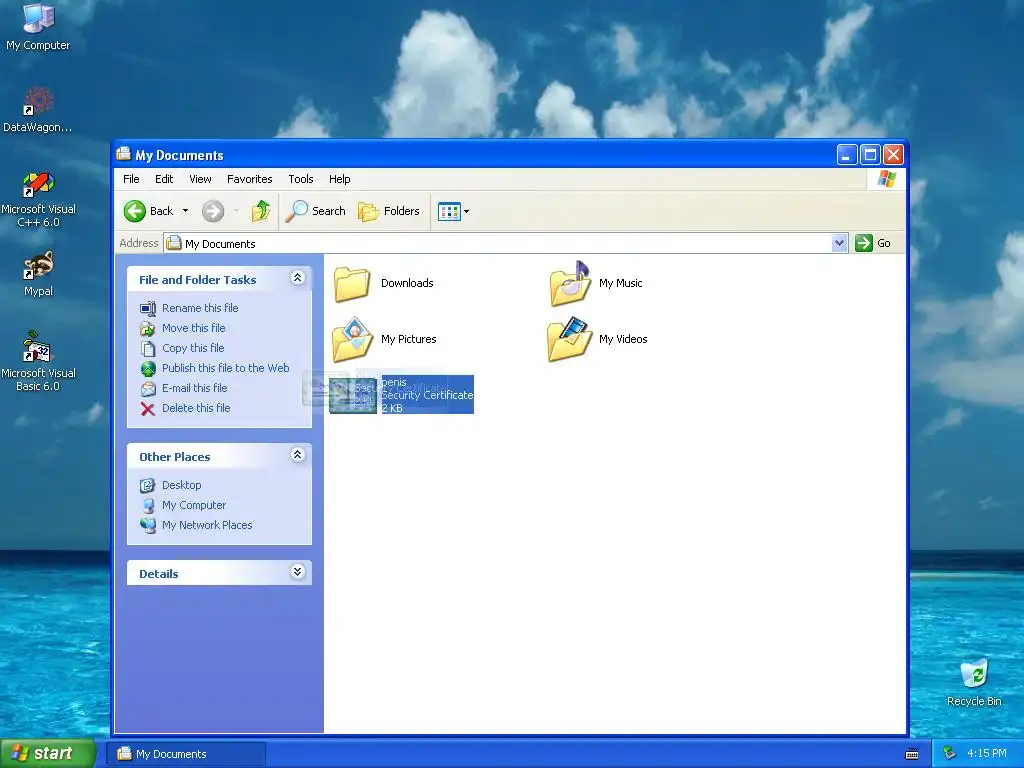Select the Security Certificate file icon
The width and height of the screenshot is (1024, 768).
click(x=353, y=395)
